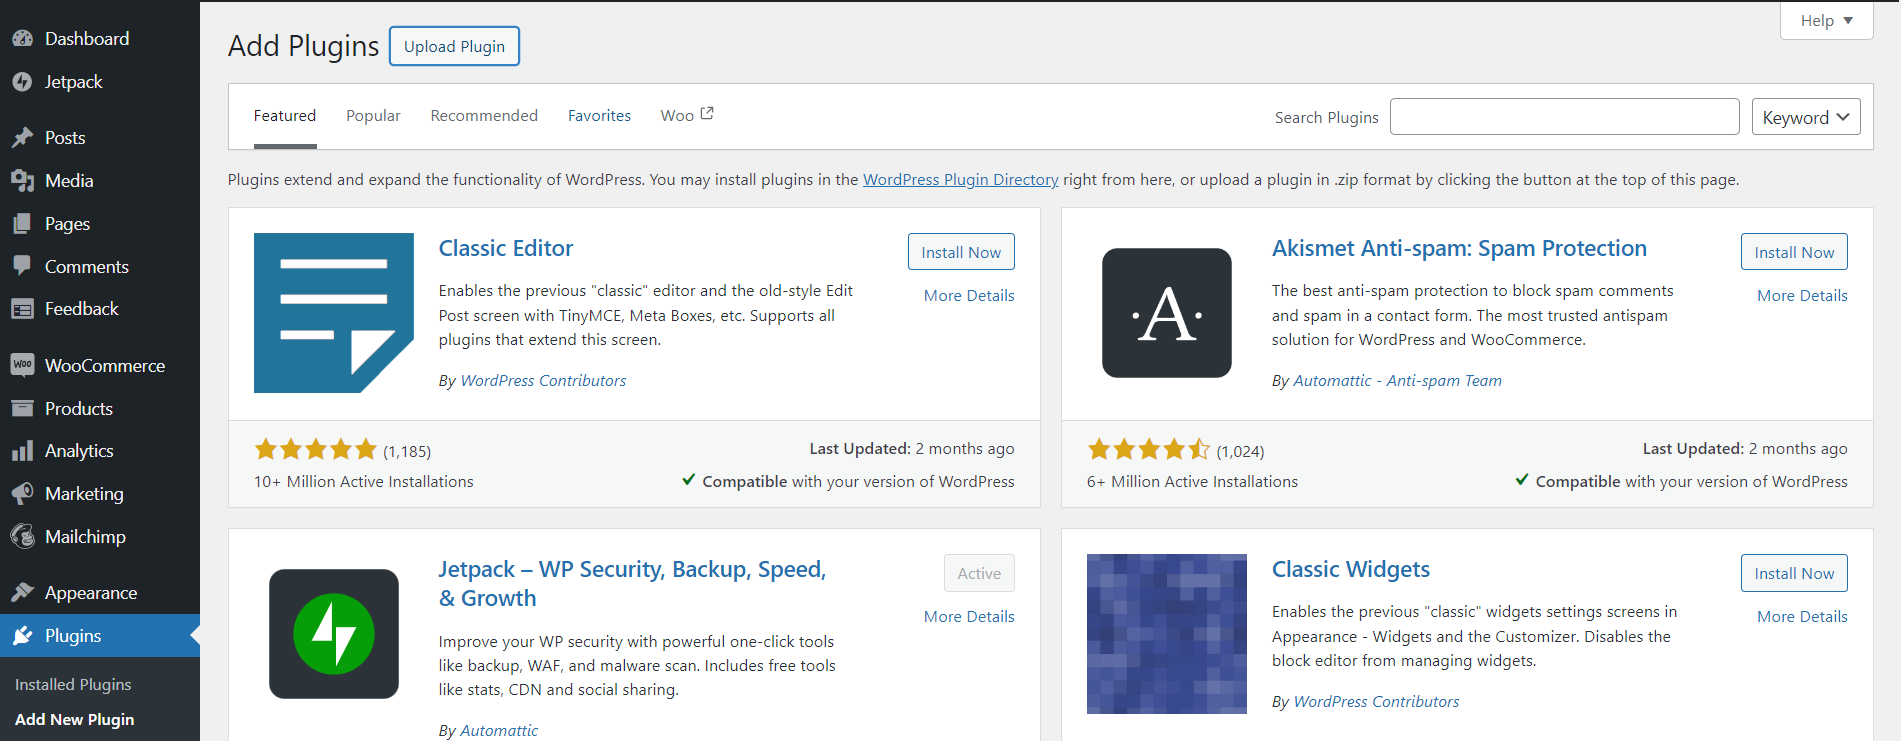Click Akismet's star rating
The width and height of the screenshot is (1901, 741).
pyautogui.click(x=1148, y=450)
